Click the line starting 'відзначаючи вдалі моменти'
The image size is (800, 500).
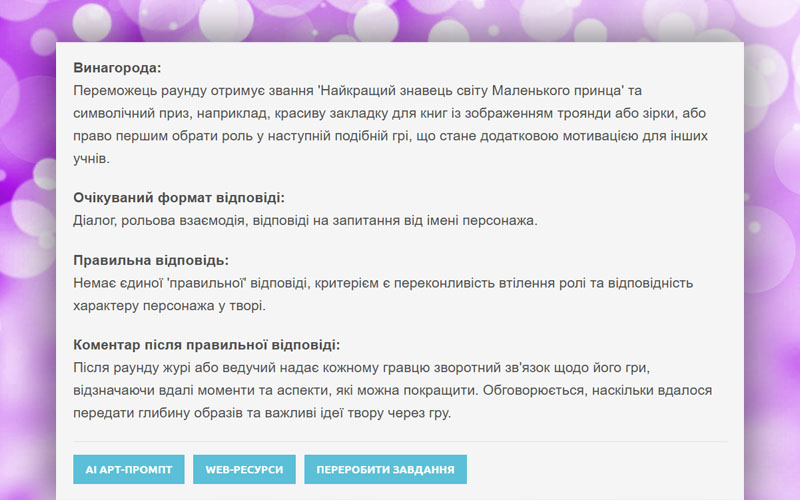(392, 390)
